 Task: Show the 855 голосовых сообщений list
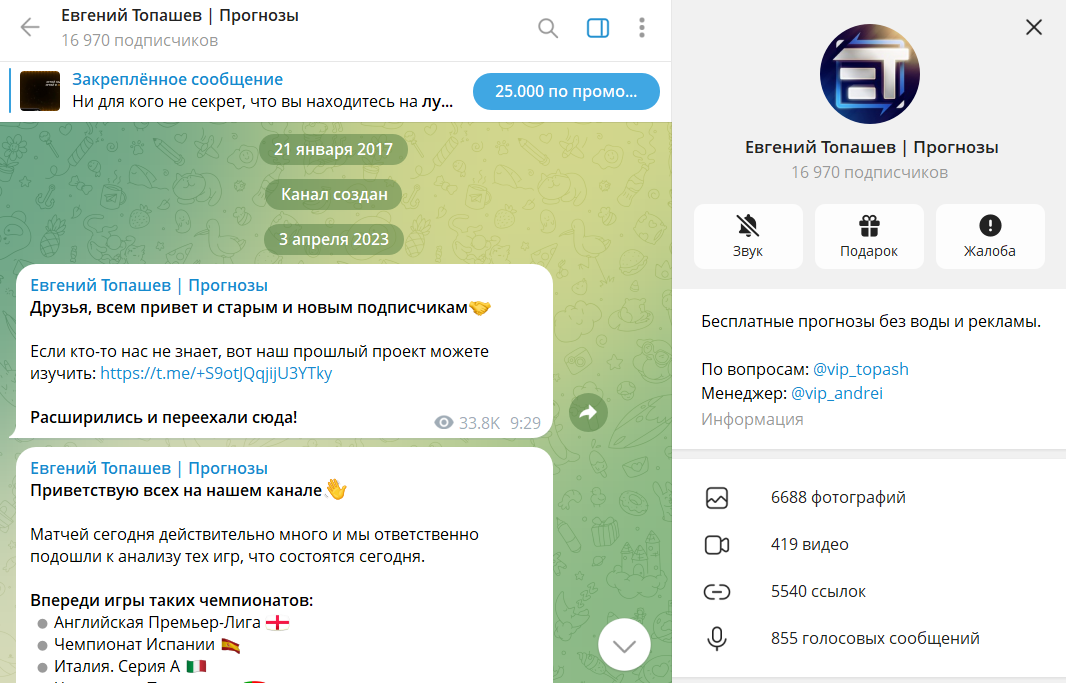tap(869, 638)
